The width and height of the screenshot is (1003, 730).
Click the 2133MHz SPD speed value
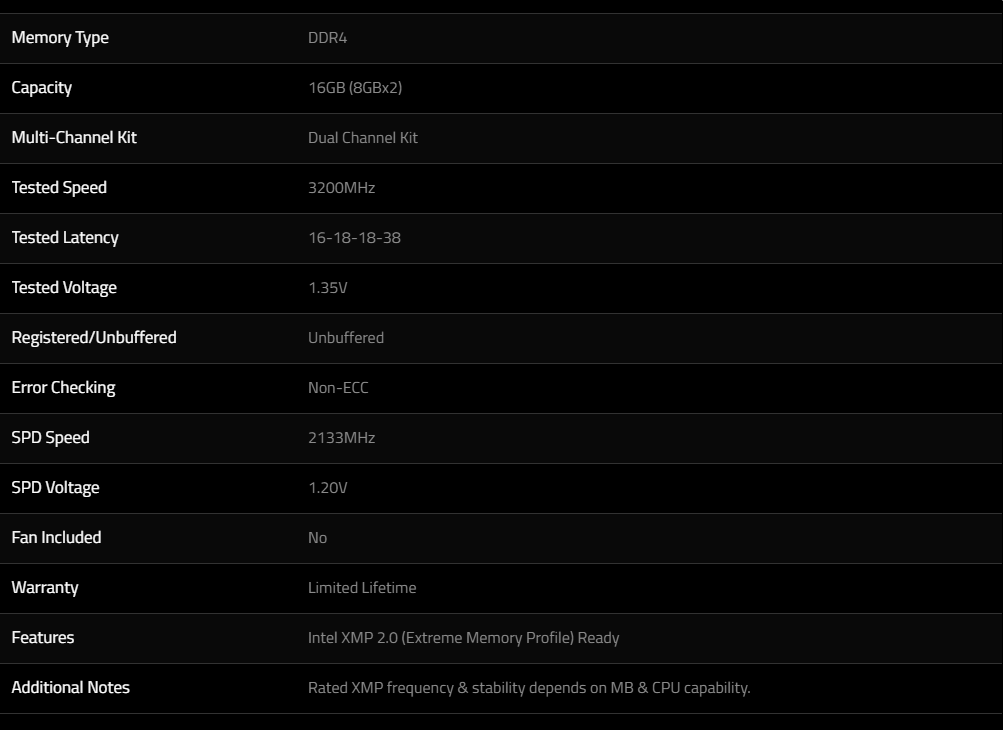pyautogui.click(x=342, y=438)
